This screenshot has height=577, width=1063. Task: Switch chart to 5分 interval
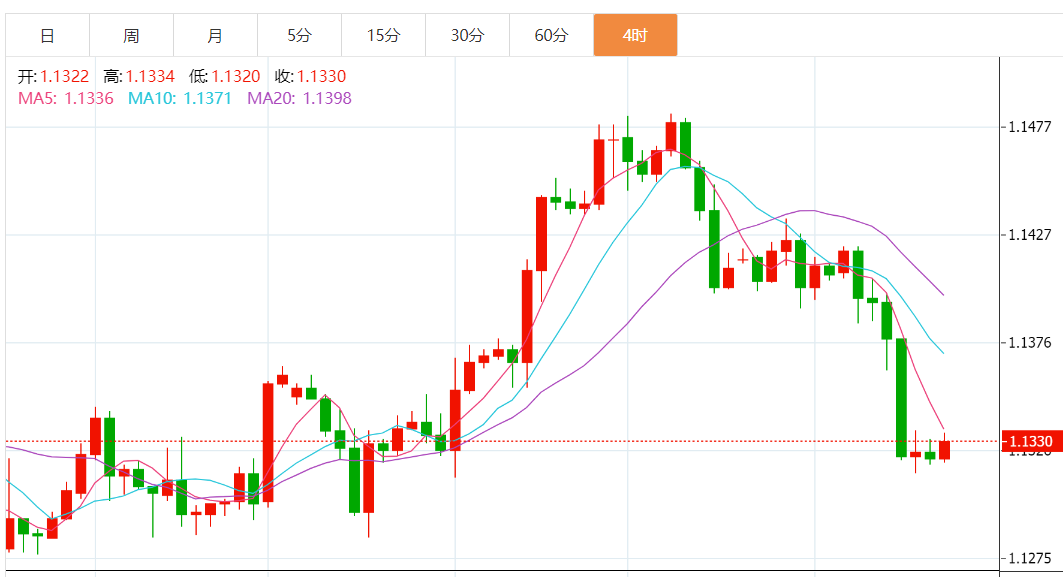[x=299, y=36]
